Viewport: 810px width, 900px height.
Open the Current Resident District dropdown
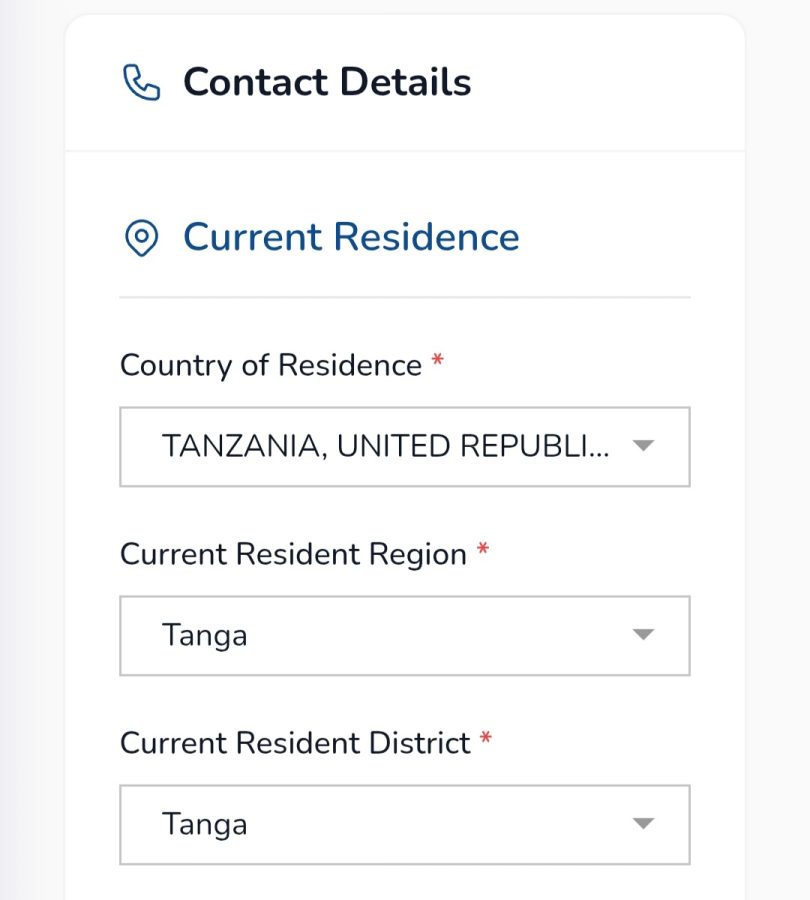[404, 825]
